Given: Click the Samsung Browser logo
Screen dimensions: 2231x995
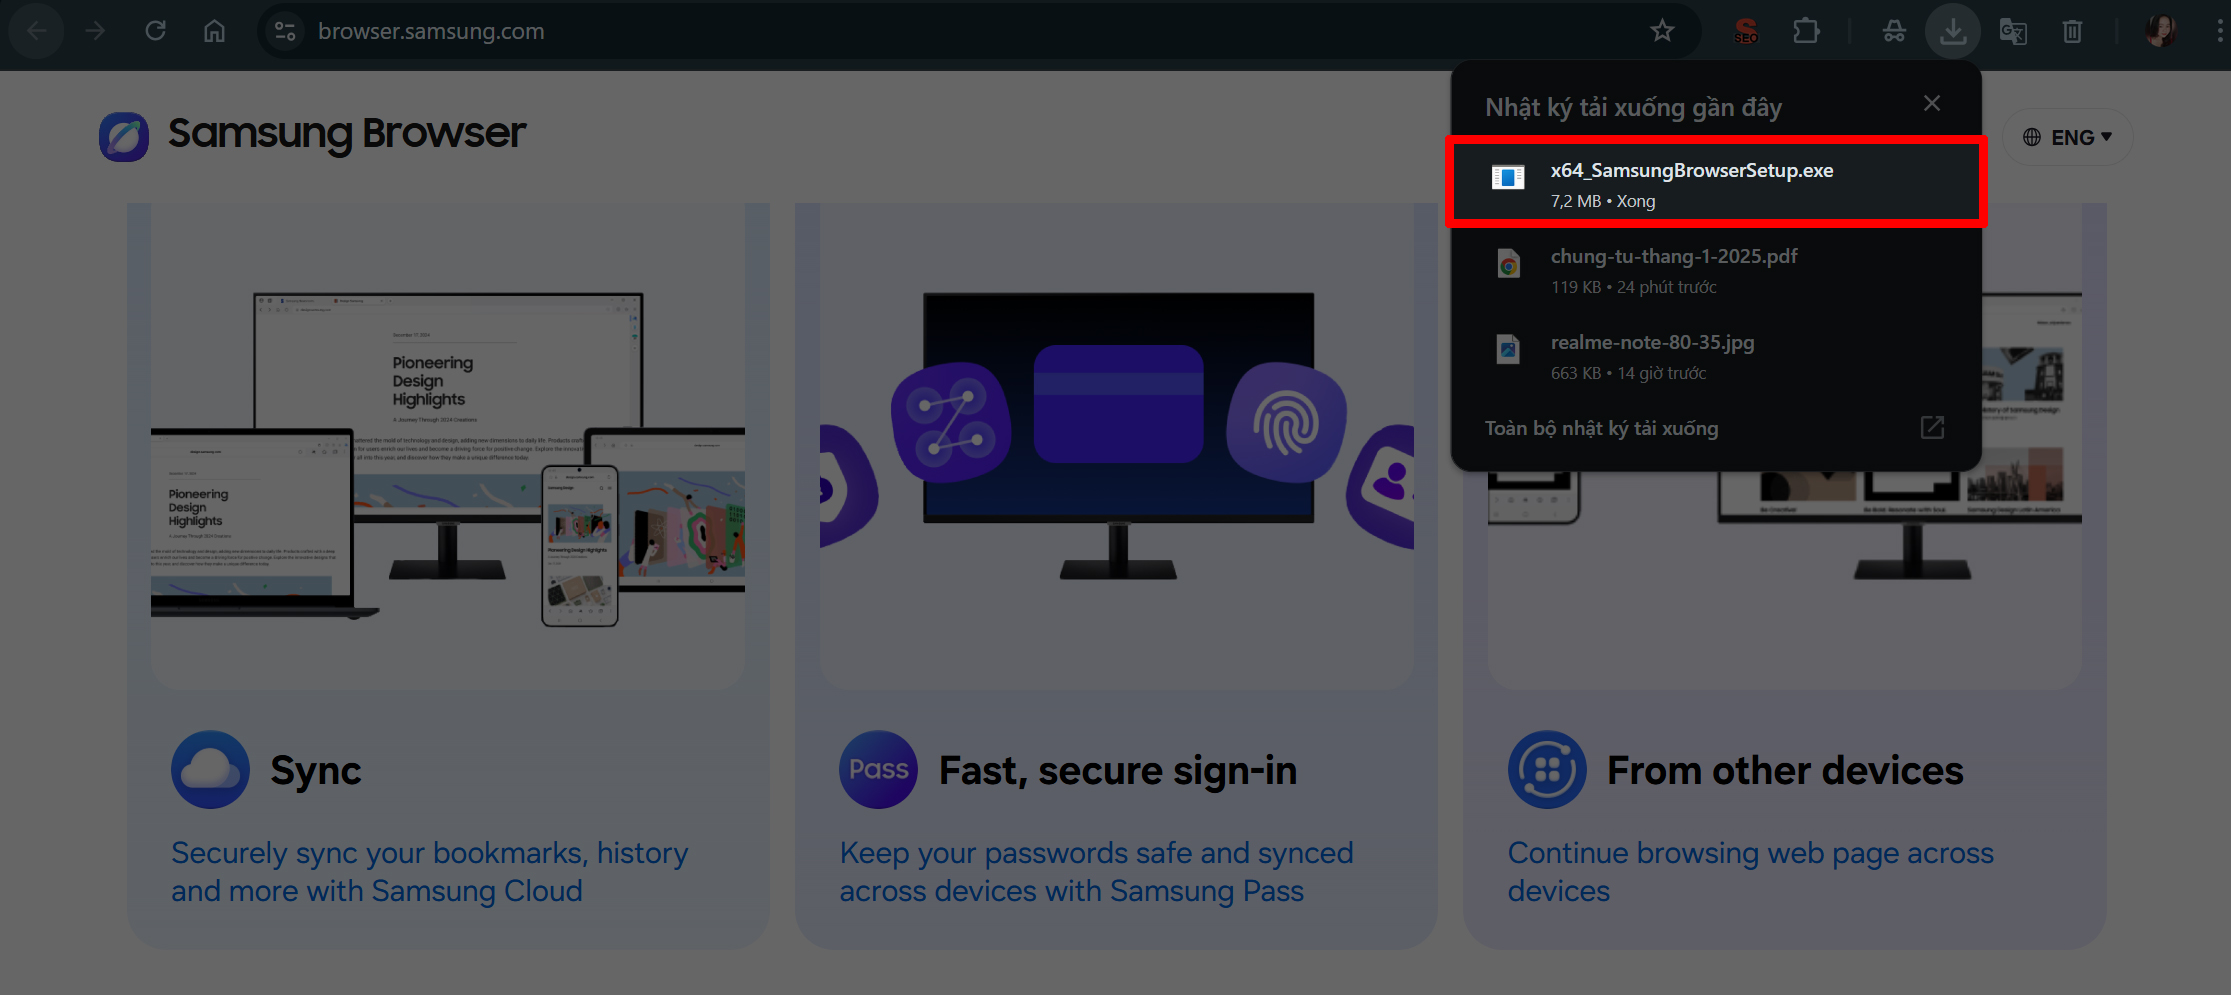Looking at the screenshot, I should (x=124, y=136).
